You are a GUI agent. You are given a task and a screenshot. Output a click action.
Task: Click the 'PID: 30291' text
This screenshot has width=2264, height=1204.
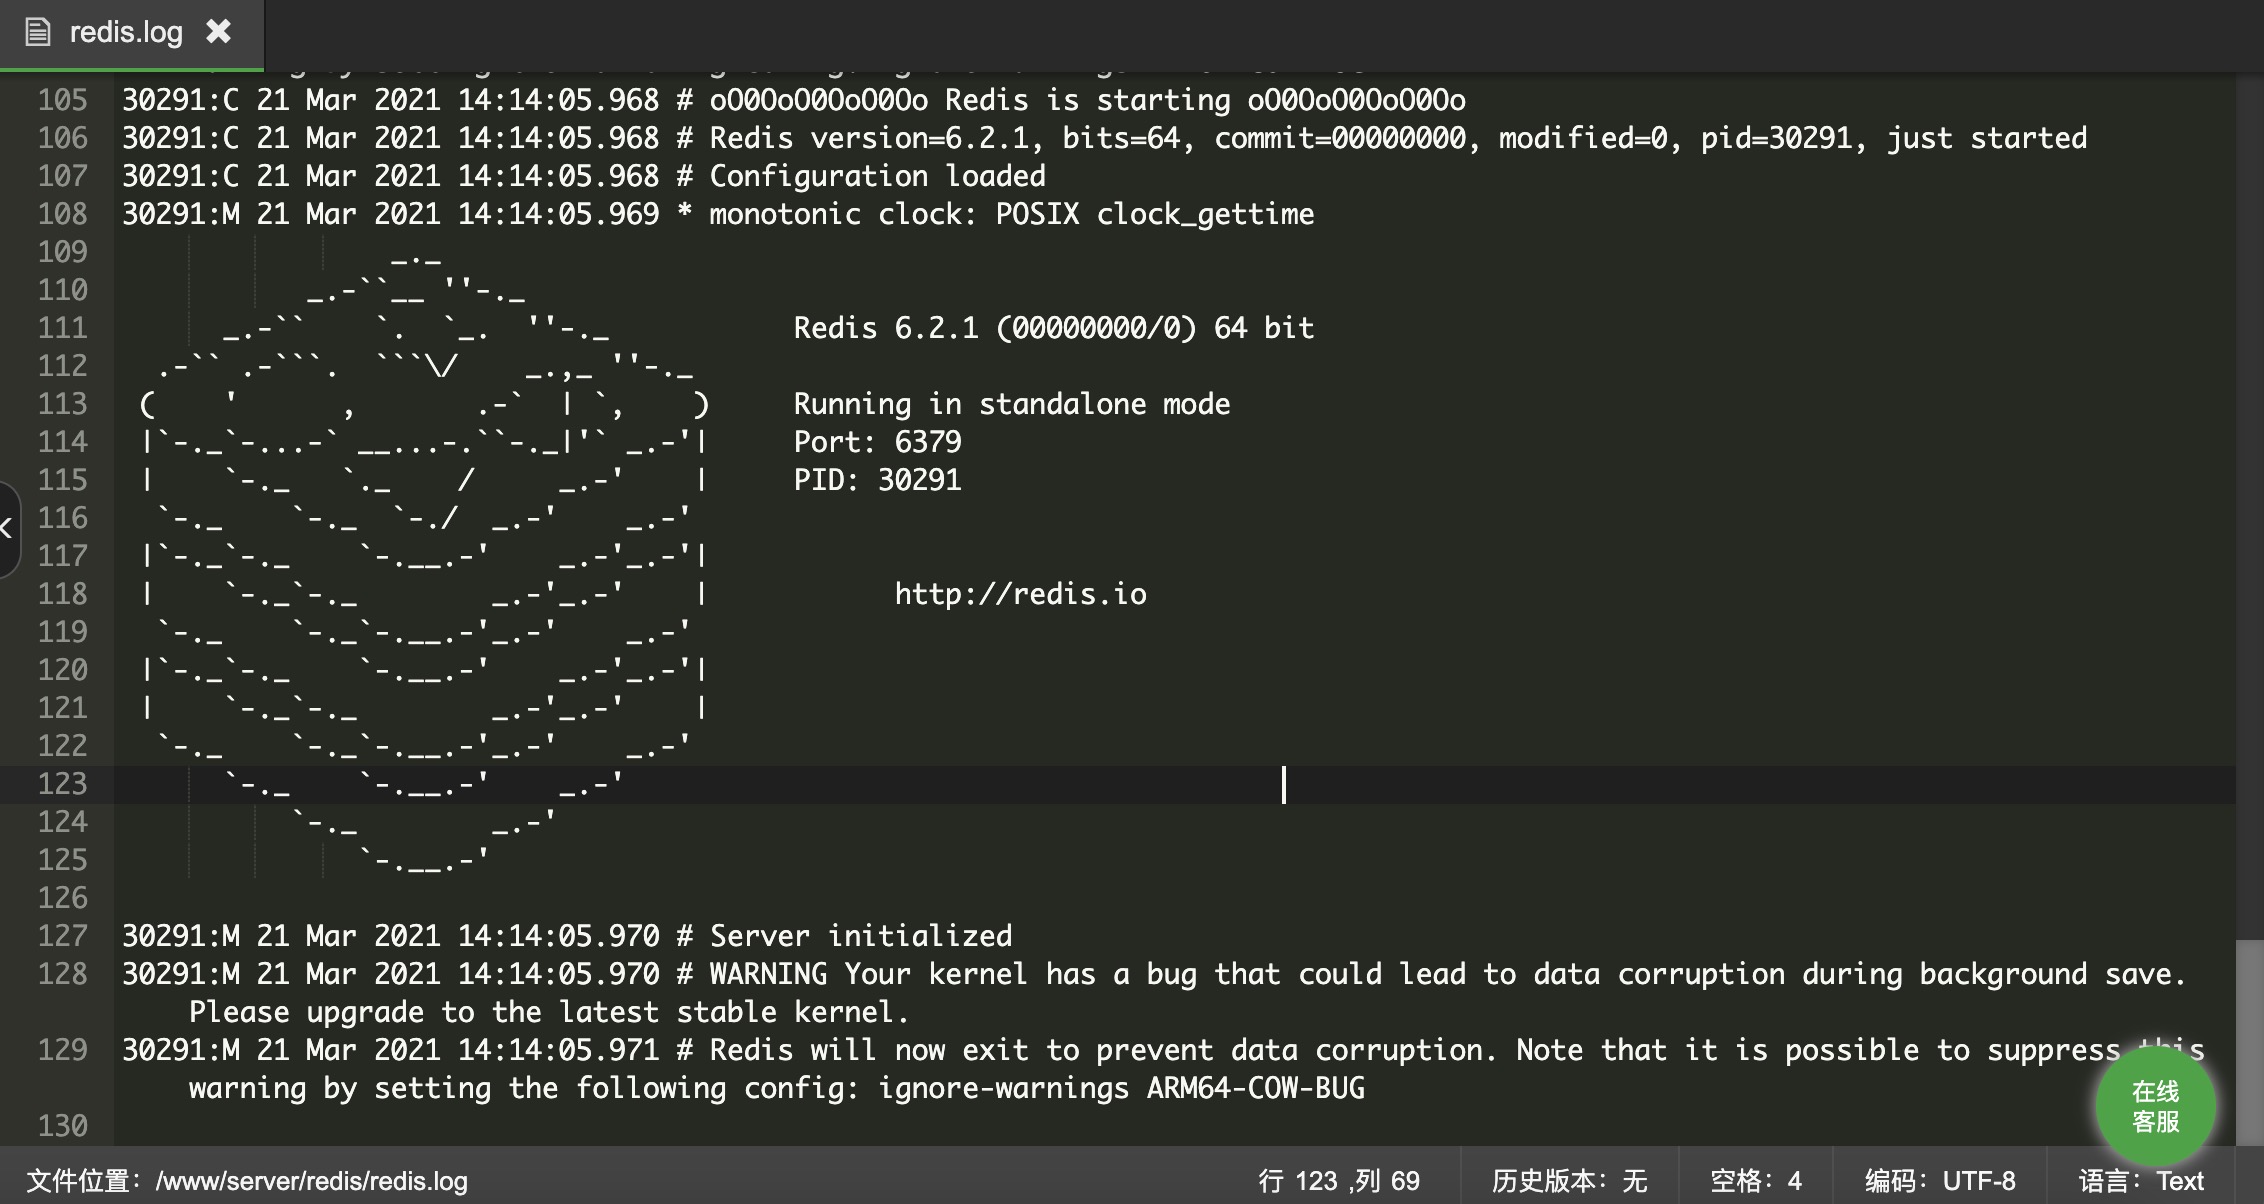coord(877,480)
